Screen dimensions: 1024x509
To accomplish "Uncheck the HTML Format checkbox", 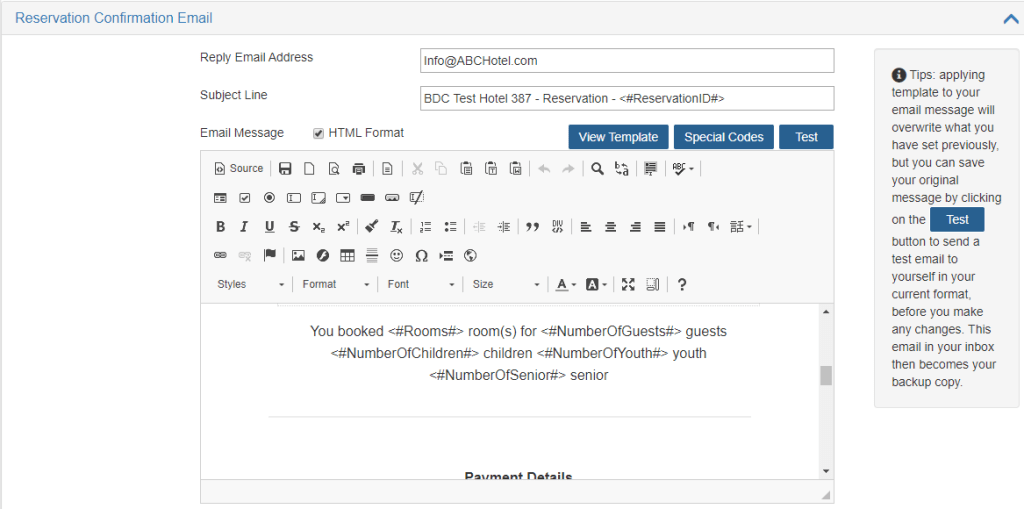I will pos(319,134).
